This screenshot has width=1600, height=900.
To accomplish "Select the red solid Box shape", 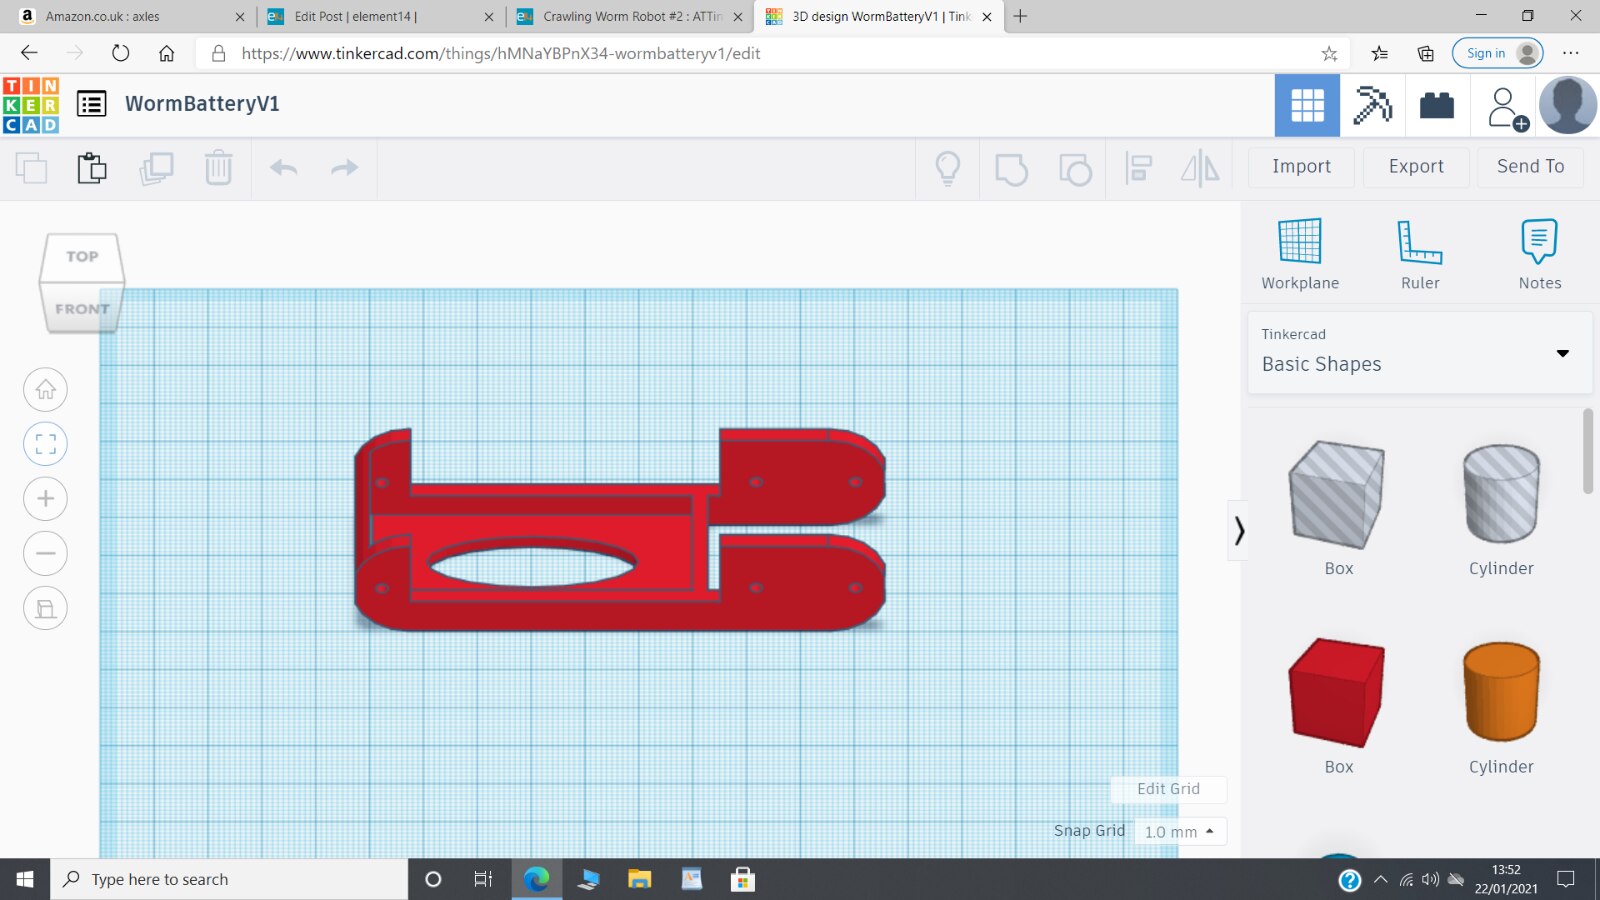I will pos(1337,692).
